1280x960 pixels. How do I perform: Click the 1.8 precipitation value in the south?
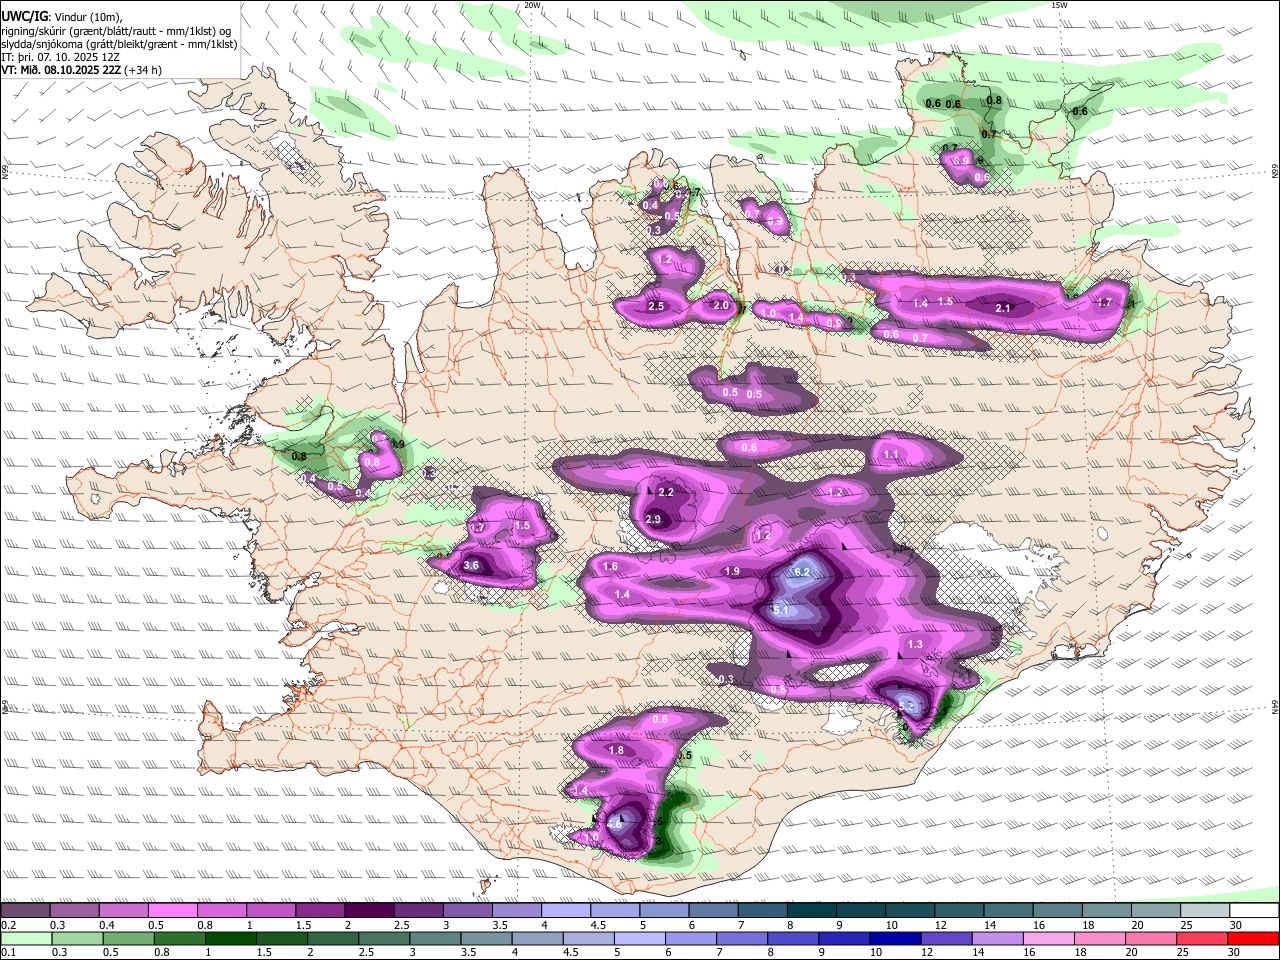616,750
